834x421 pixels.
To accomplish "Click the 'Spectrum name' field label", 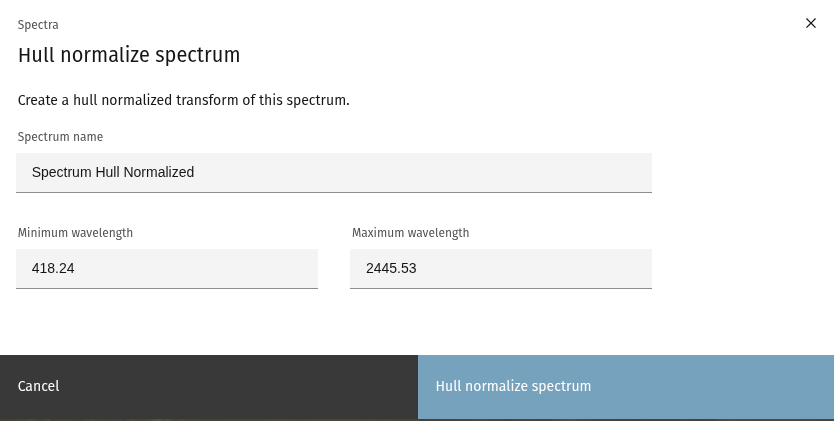I will coord(60,137).
